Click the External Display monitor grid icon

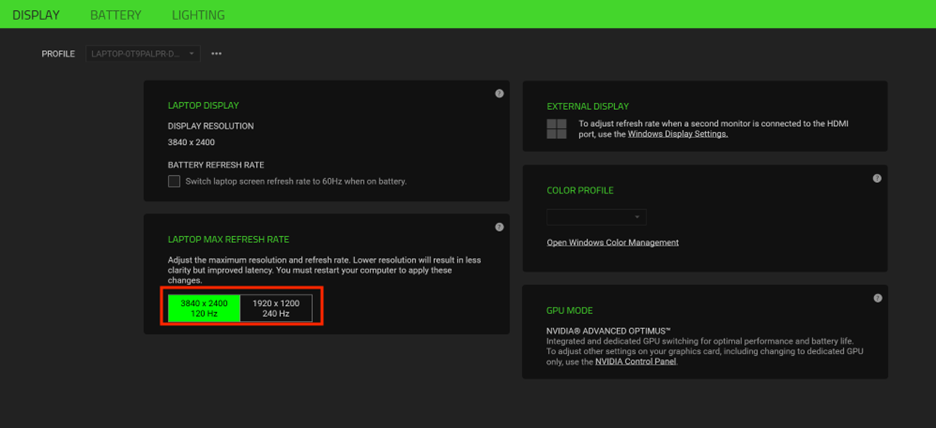[x=557, y=128]
